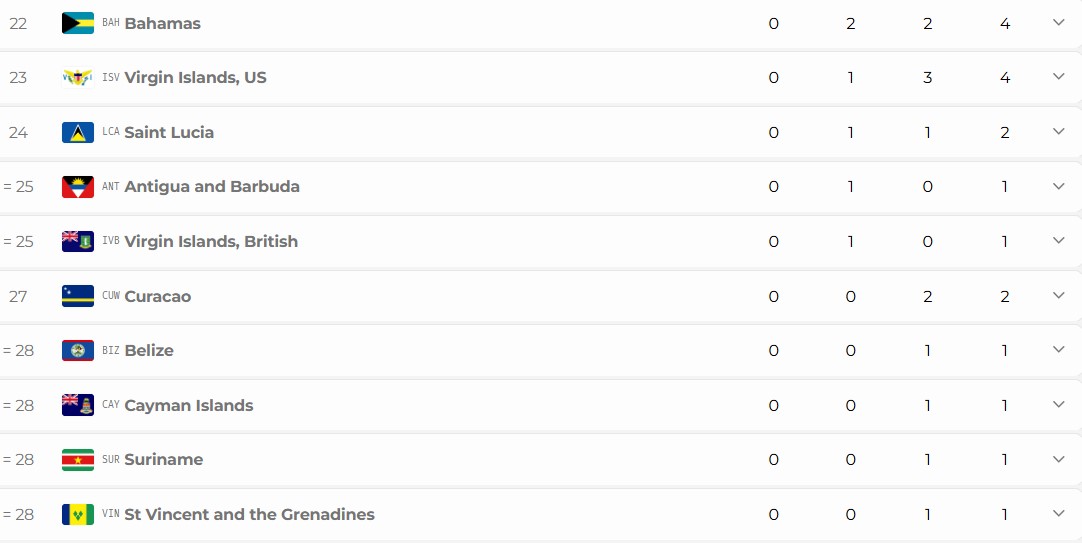This screenshot has height=543, width=1082.
Task: Open the Virgin Islands, US country name
Action: coord(195,77)
